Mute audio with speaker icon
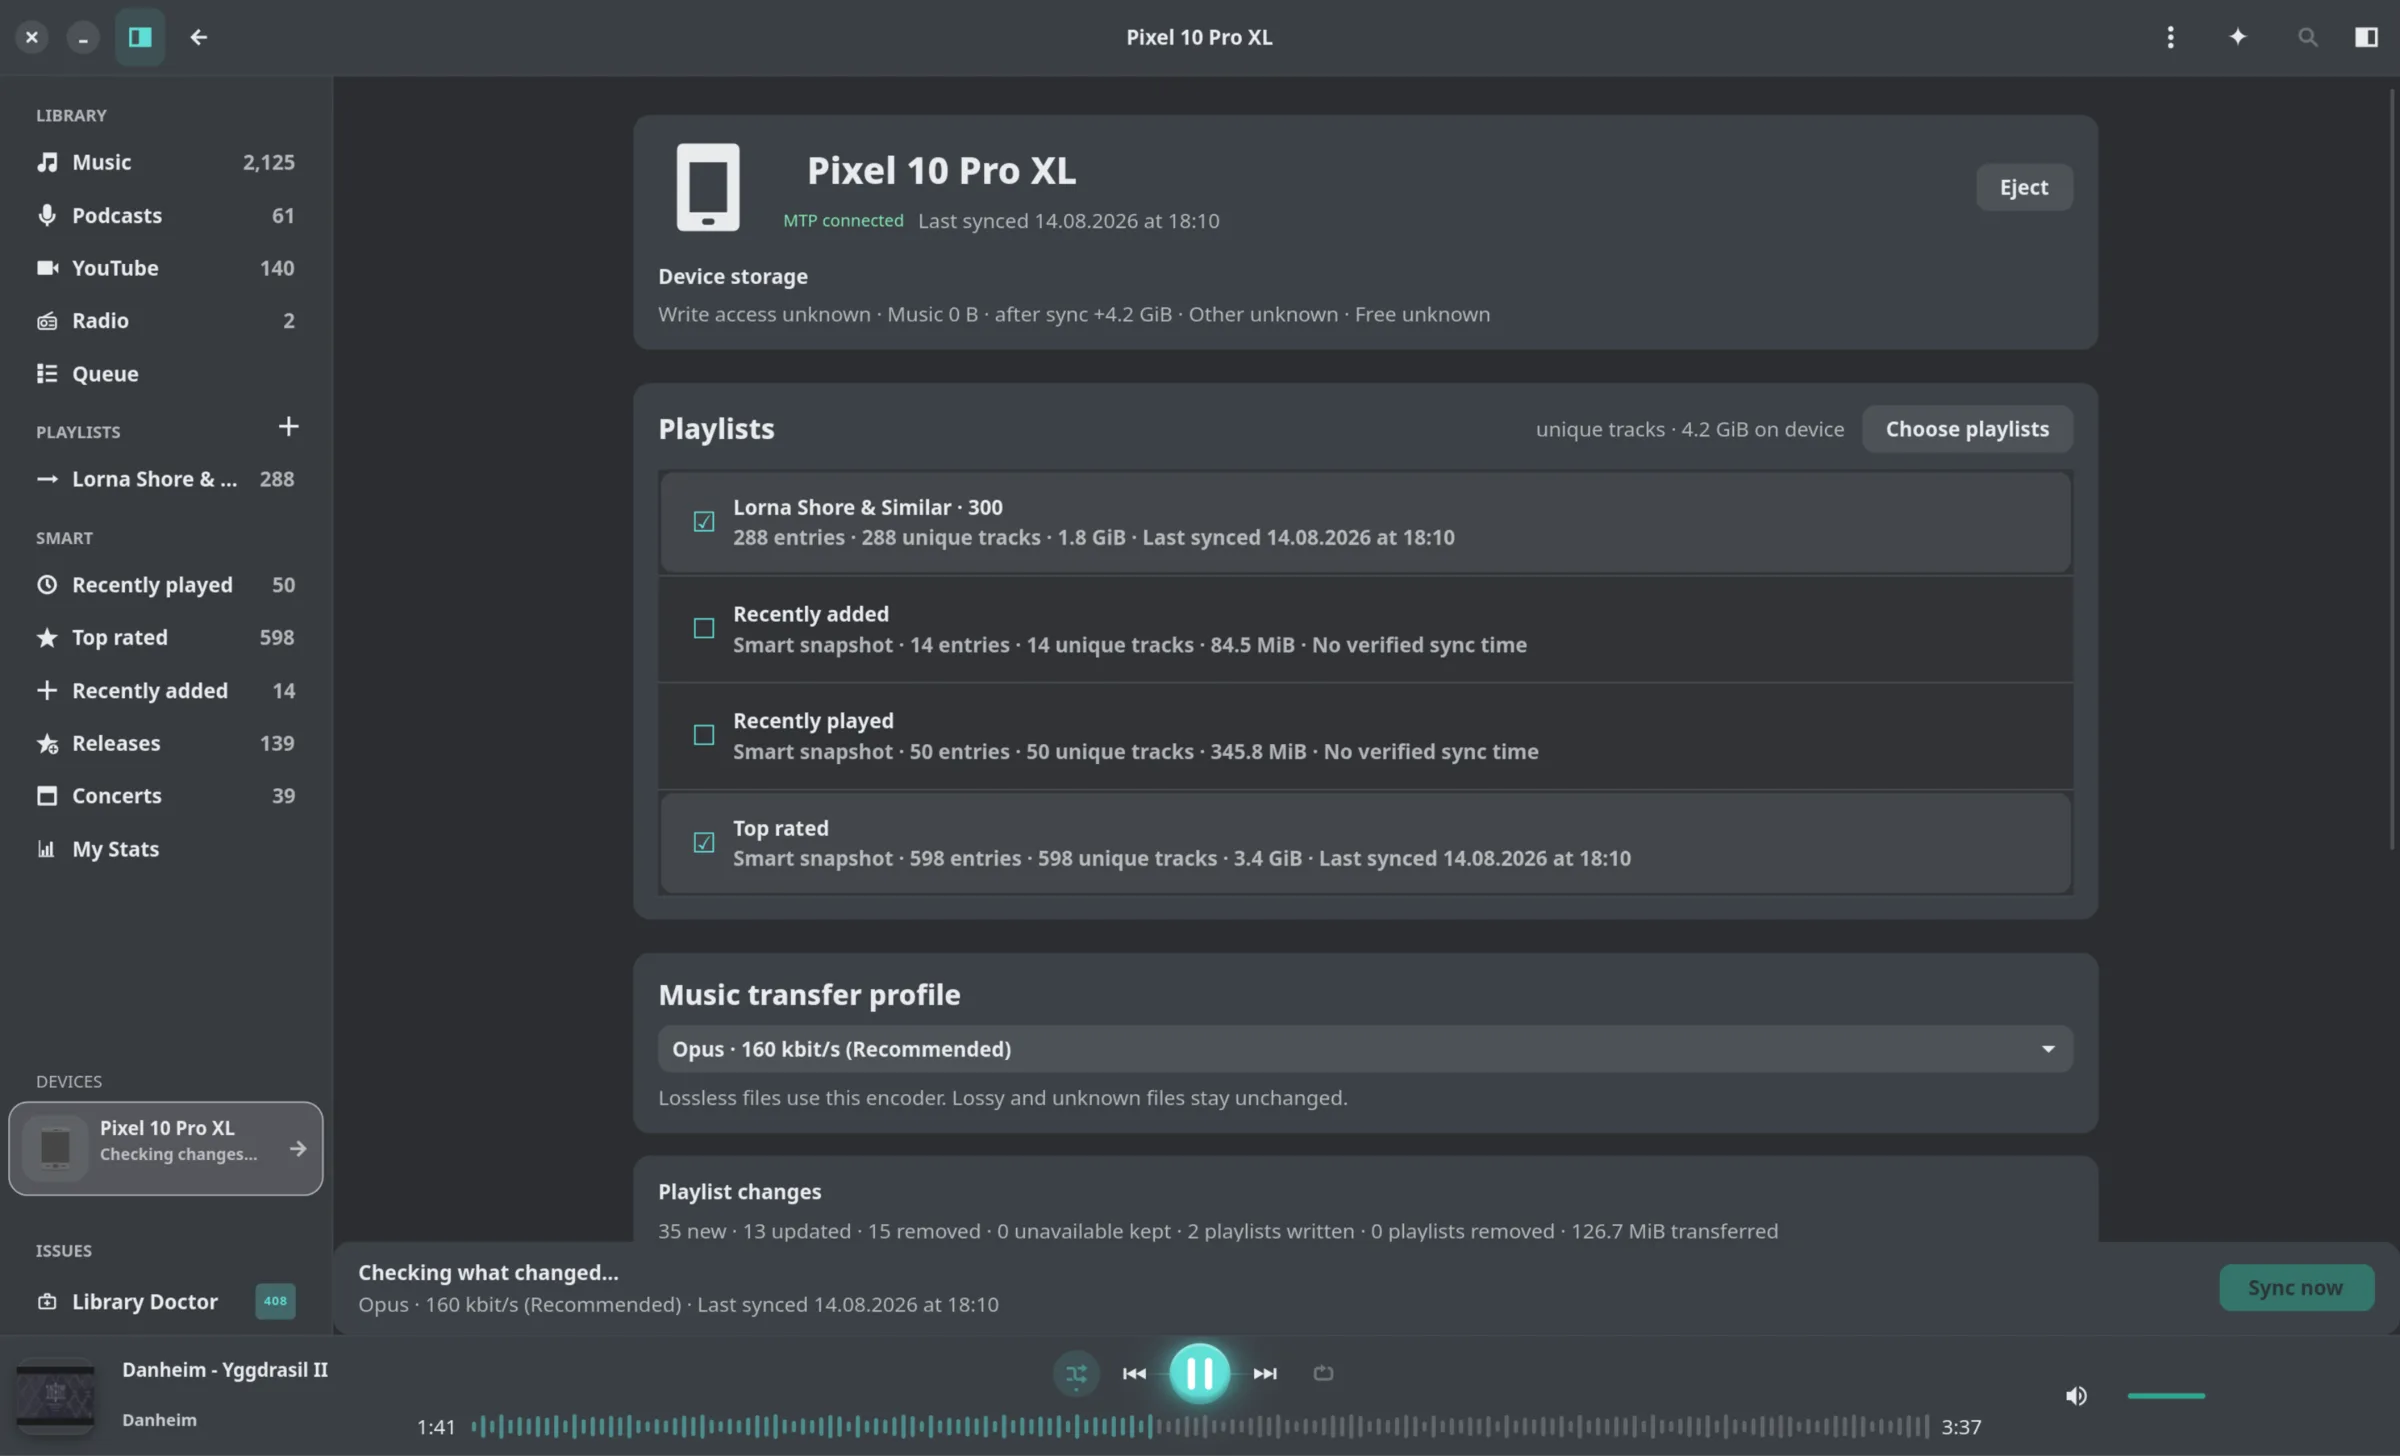The image size is (2400, 1456). coord(2076,1396)
